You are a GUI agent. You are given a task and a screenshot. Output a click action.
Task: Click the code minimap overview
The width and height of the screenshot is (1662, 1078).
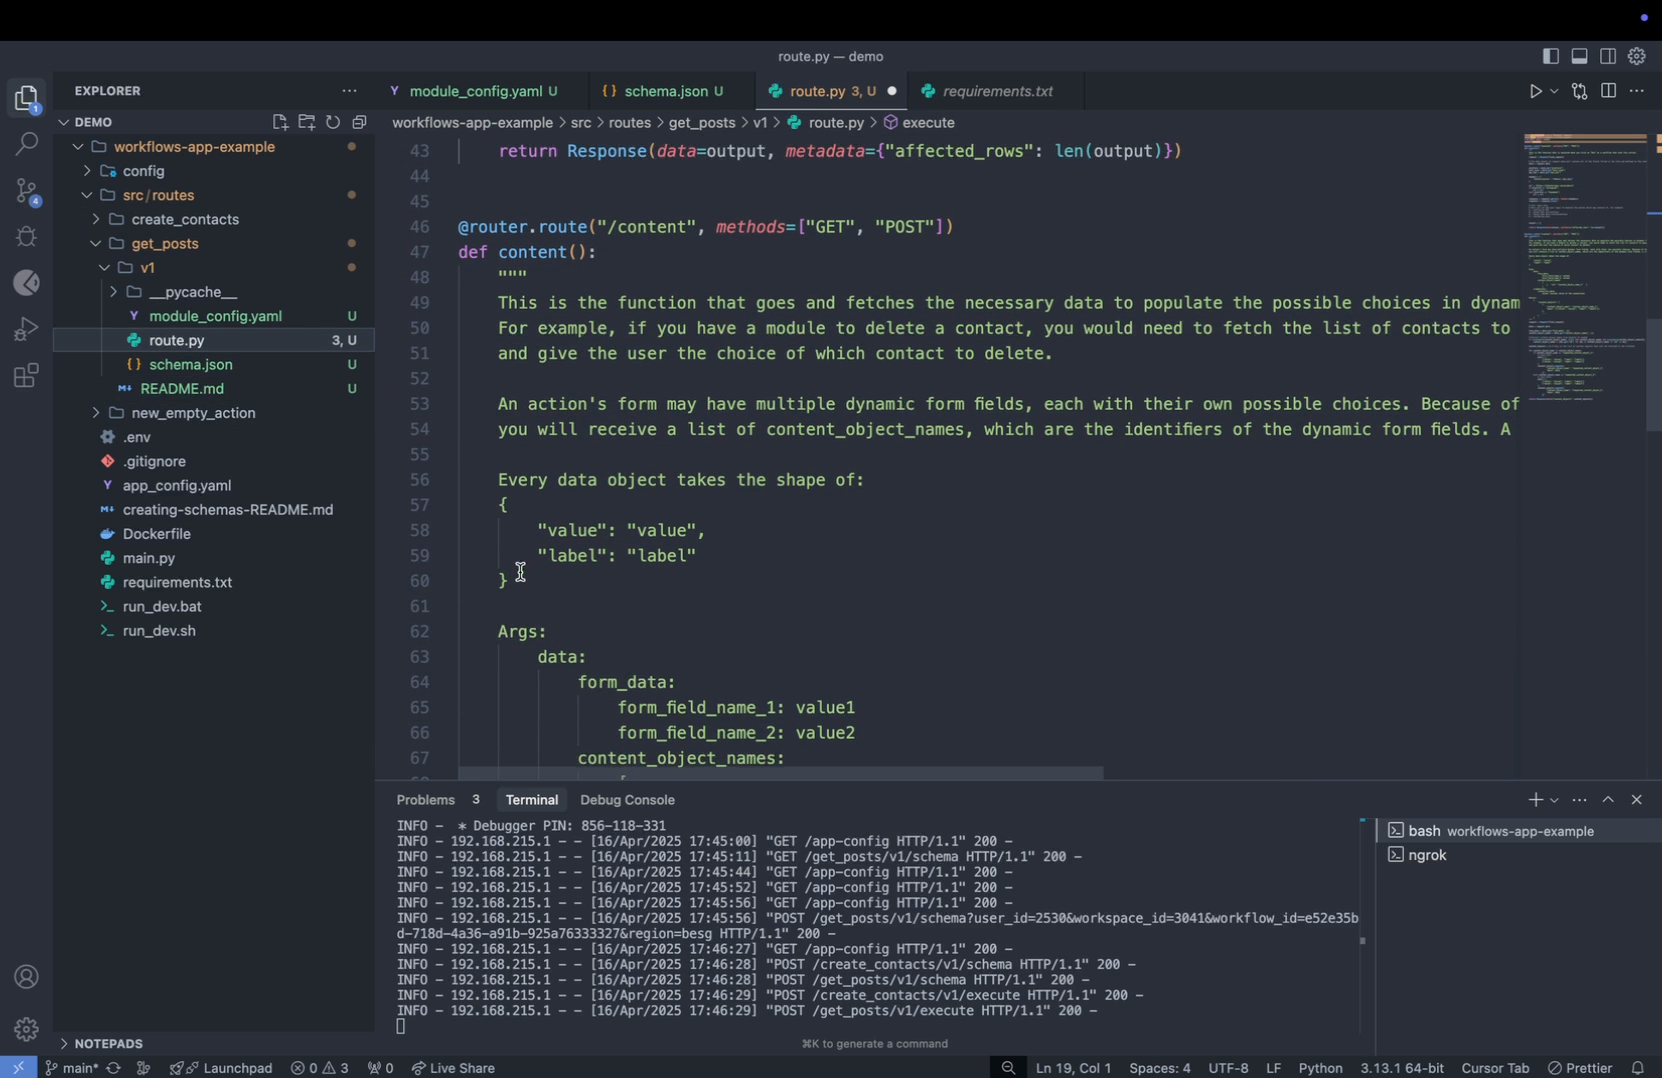click(1584, 270)
